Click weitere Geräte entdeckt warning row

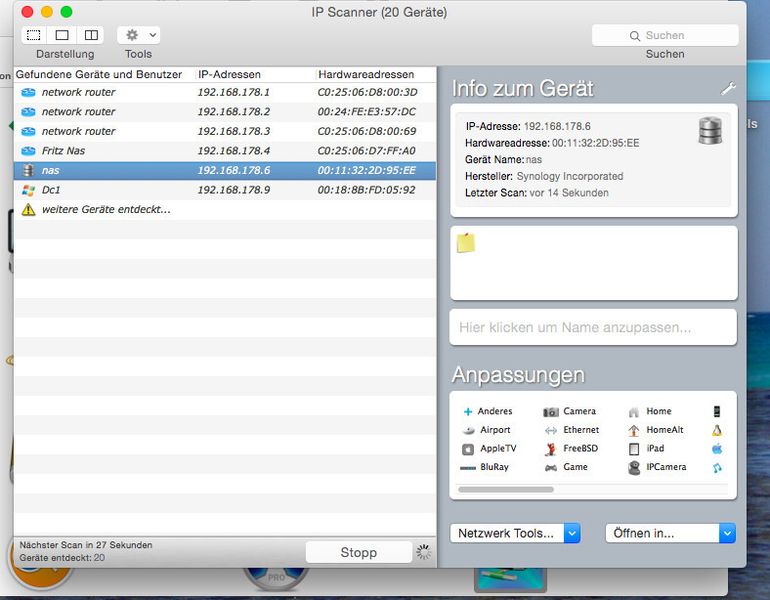click(225, 210)
